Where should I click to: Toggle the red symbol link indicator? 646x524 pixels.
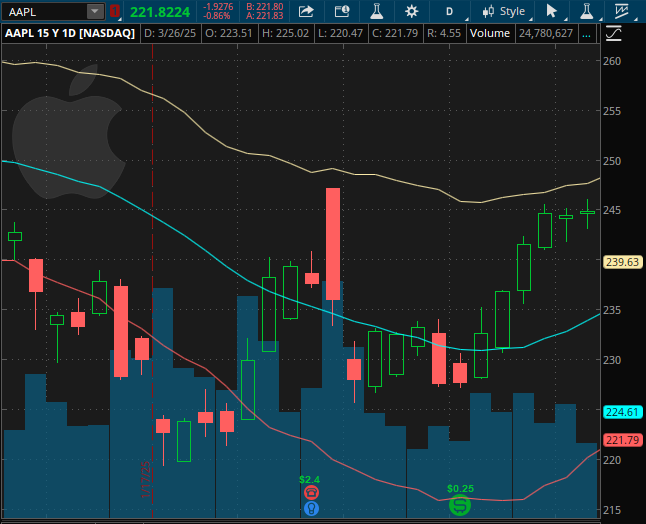tap(114, 11)
